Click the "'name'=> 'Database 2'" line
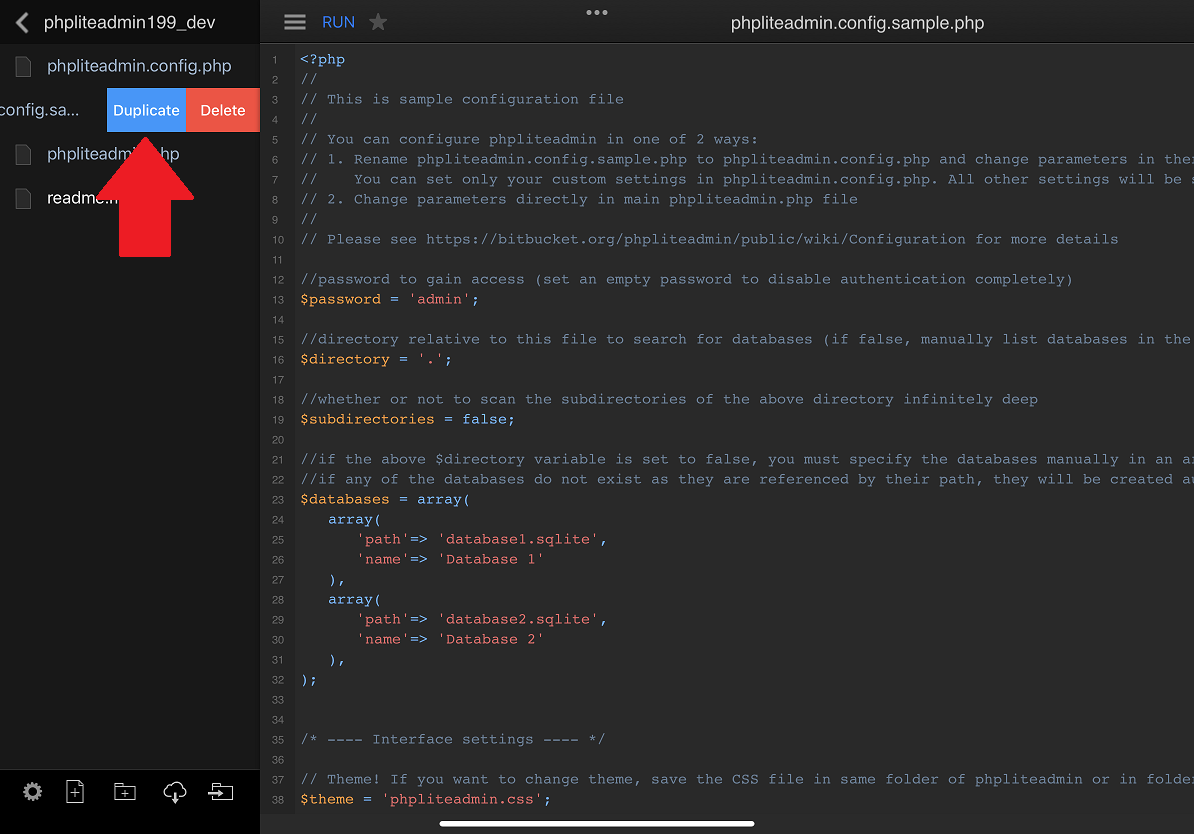This screenshot has width=1194, height=834. pyautogui.click(x=450, y=640)
